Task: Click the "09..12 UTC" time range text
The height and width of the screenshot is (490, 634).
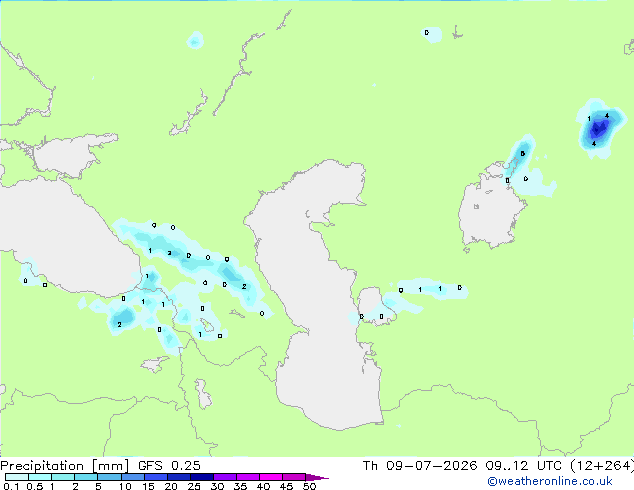Action: (x=526, y=466)
